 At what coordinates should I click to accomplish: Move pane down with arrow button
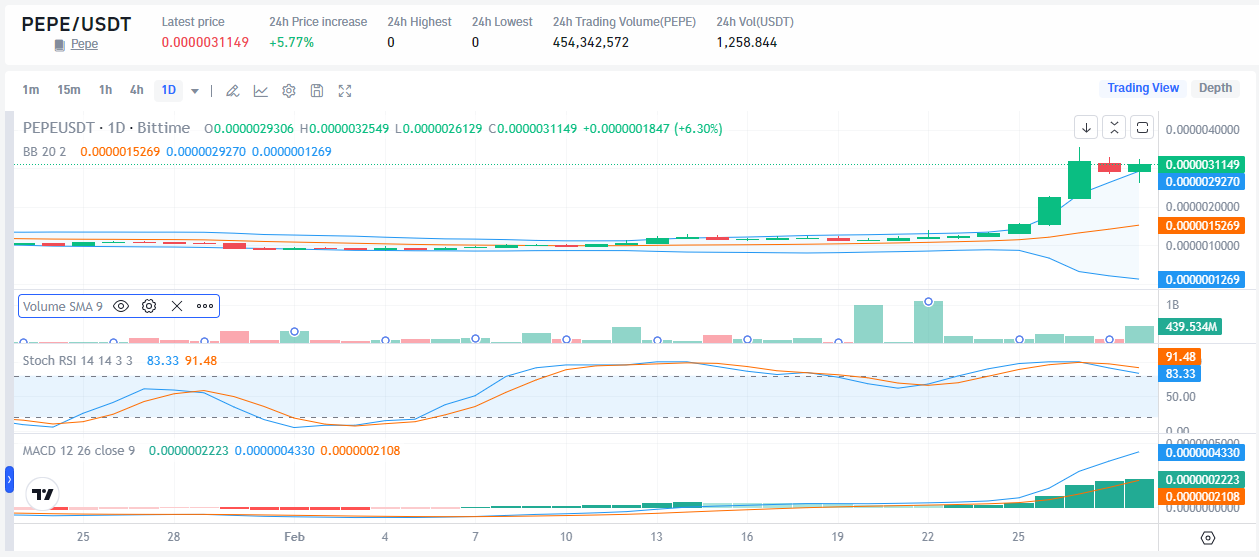(1086, 127)
